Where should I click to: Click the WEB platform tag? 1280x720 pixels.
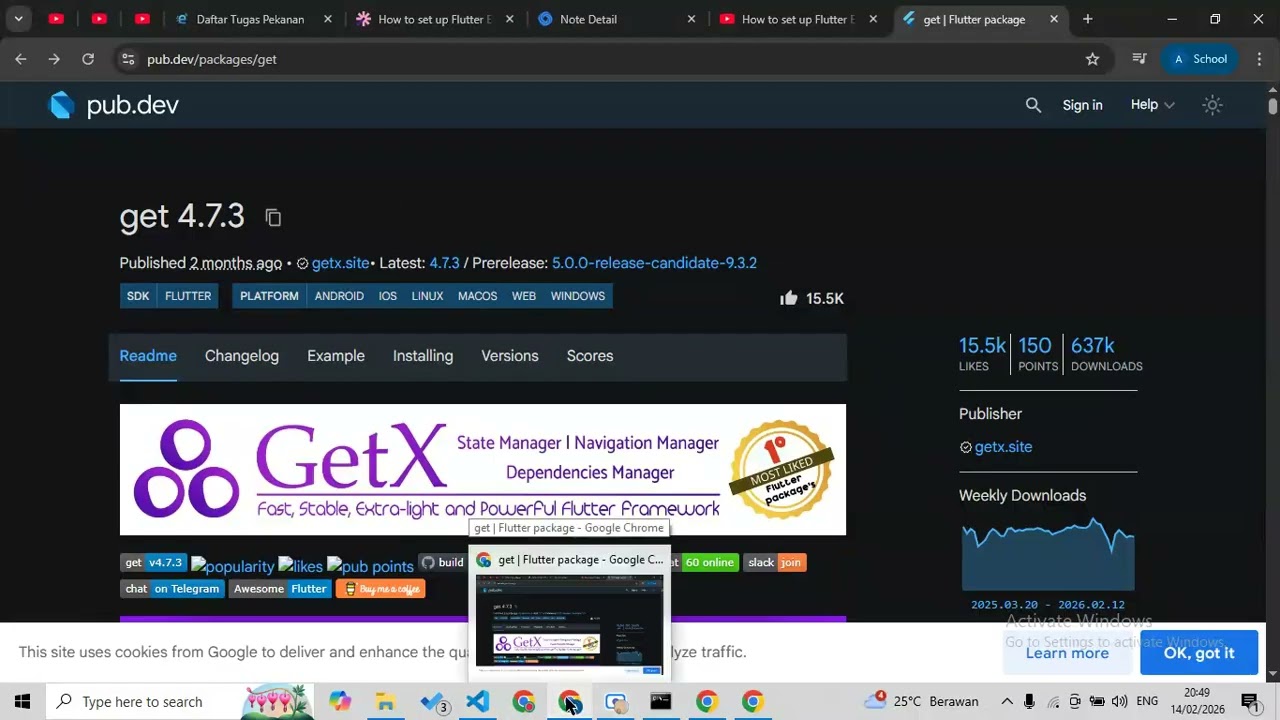[524, 296]
